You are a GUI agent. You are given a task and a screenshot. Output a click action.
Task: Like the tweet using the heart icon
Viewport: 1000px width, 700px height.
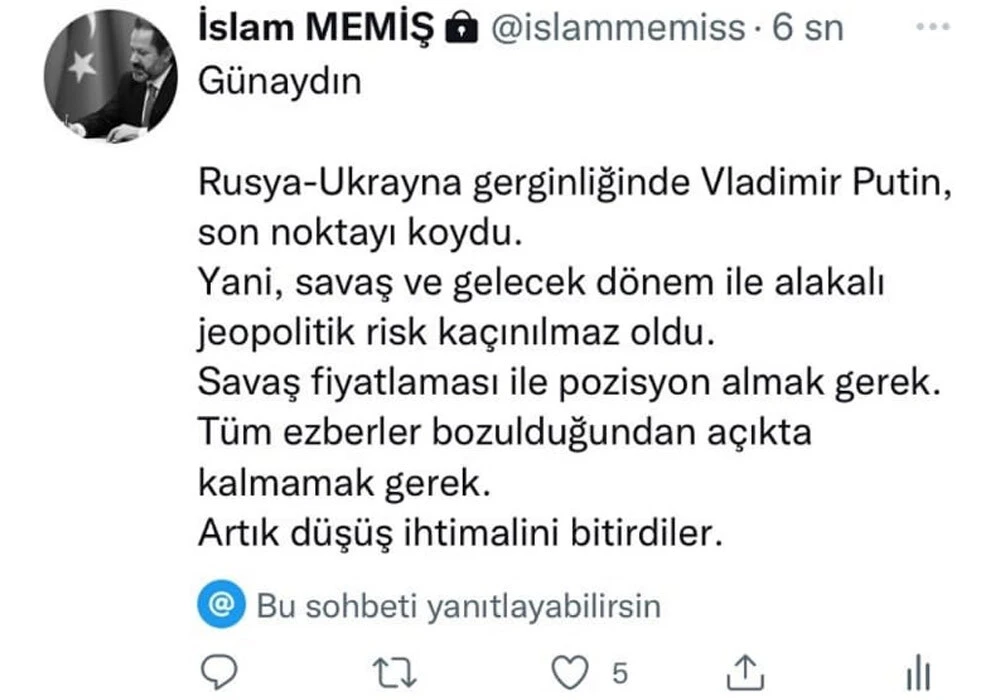(x=569, y=671)
